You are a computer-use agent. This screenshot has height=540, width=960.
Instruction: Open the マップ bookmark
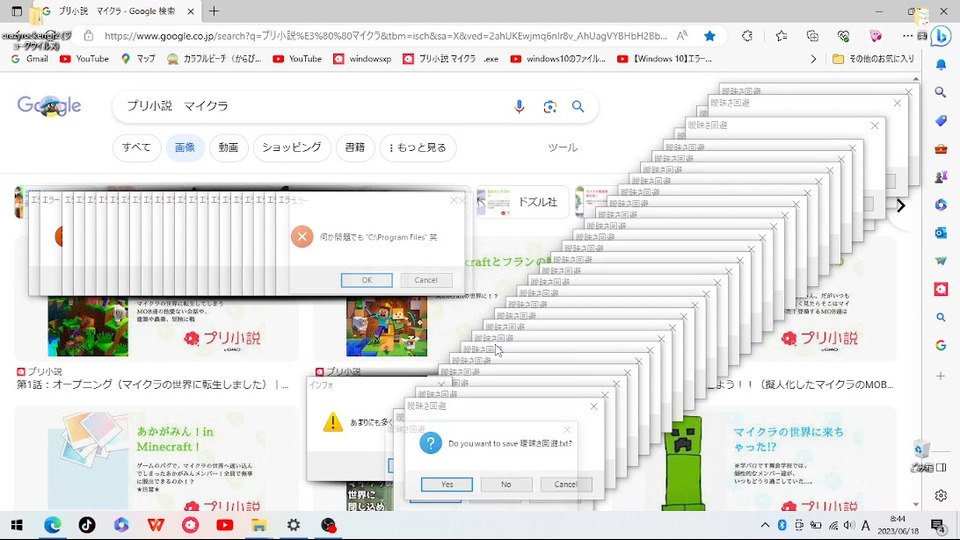click(x=138, y=59)
